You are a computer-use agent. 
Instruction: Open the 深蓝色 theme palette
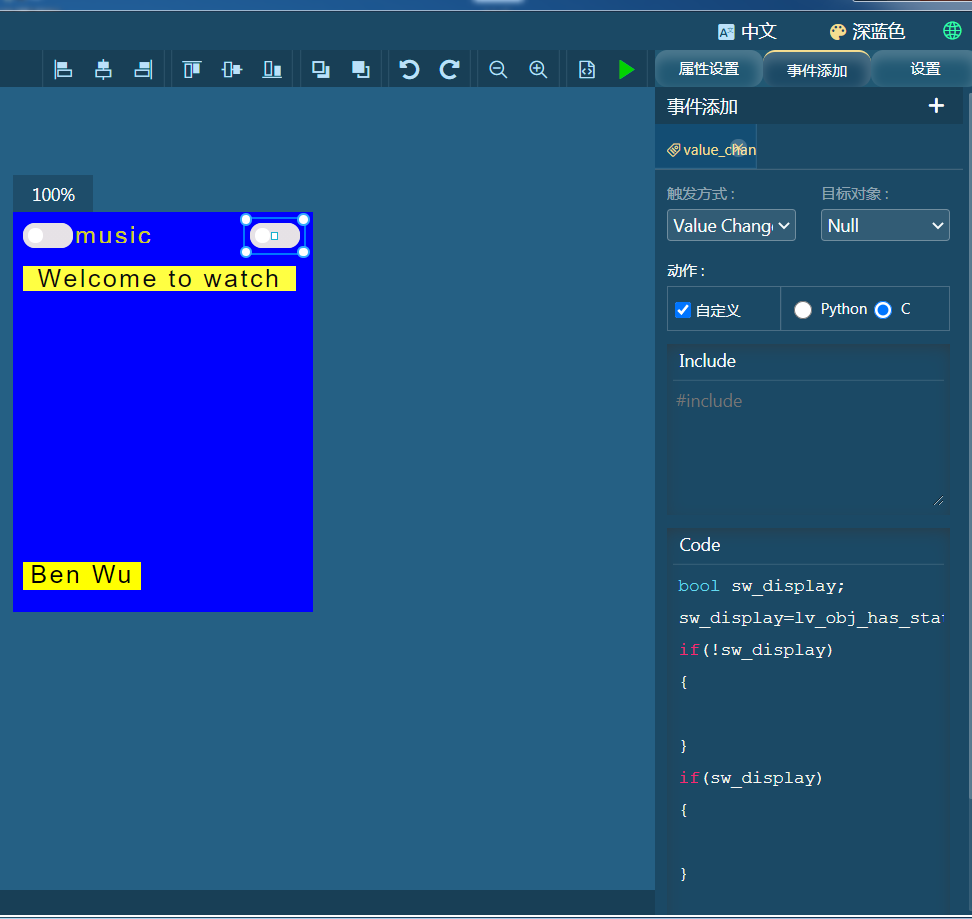pos(837,32)
